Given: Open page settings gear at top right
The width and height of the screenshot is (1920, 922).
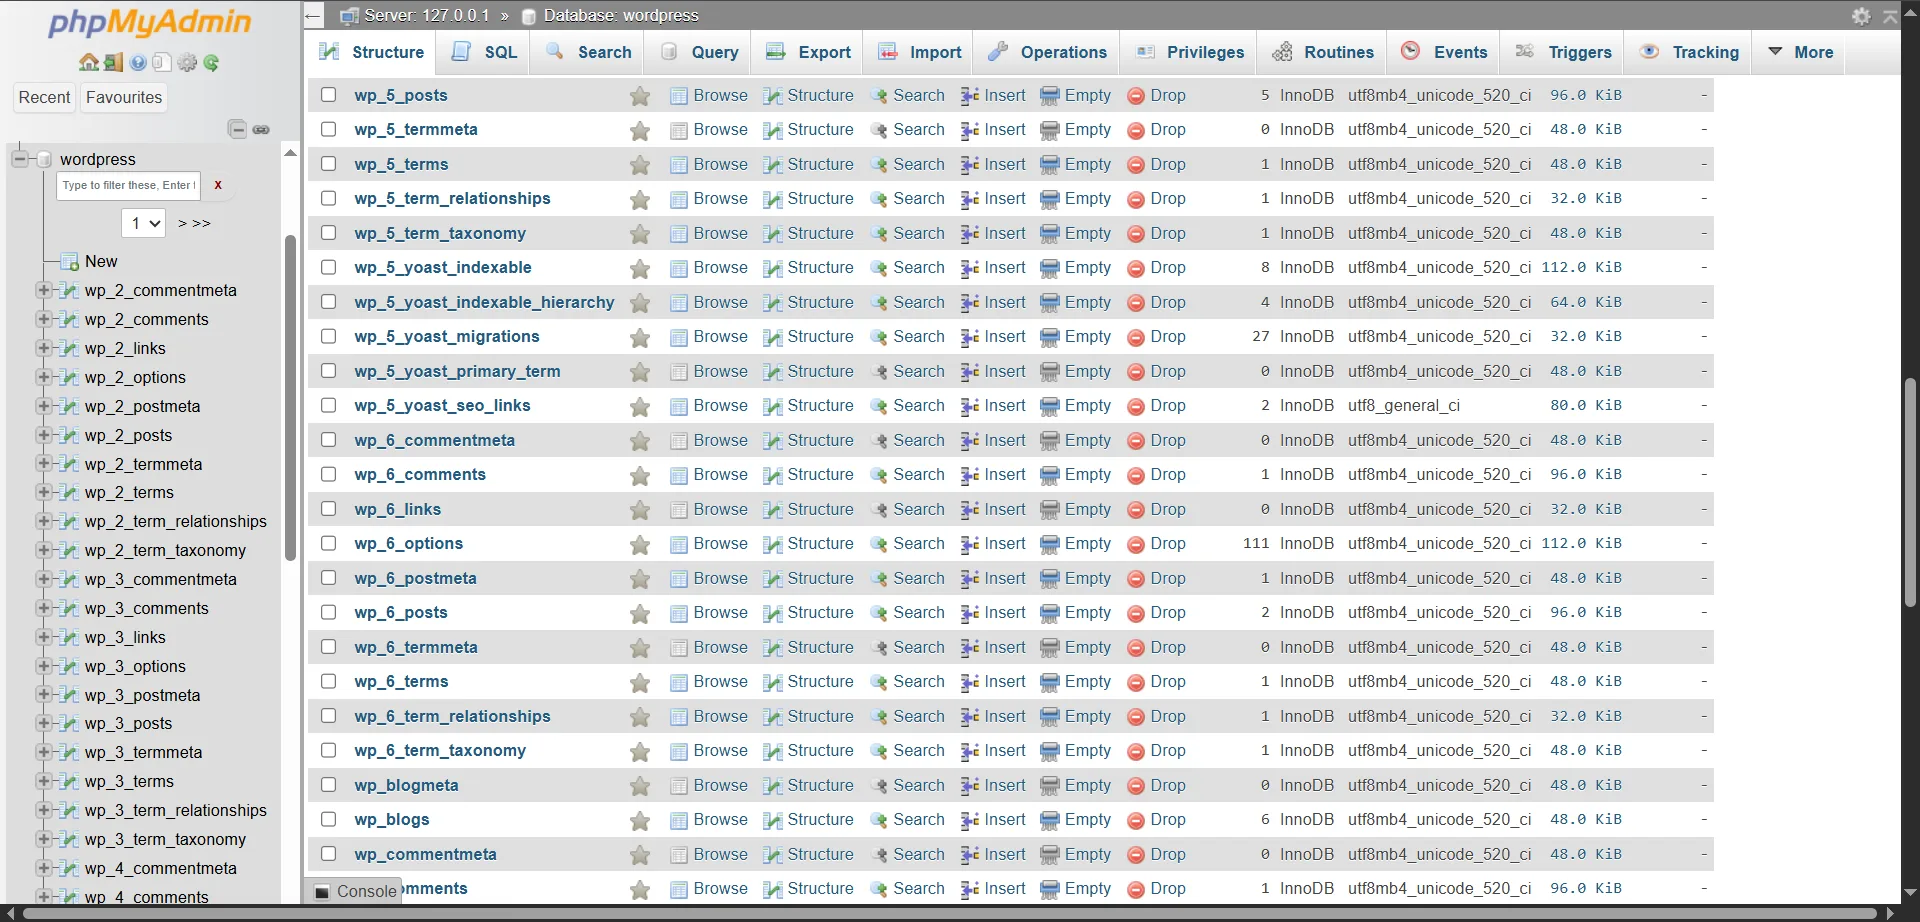Looking at the screenshot, I should coord(1861,16).
